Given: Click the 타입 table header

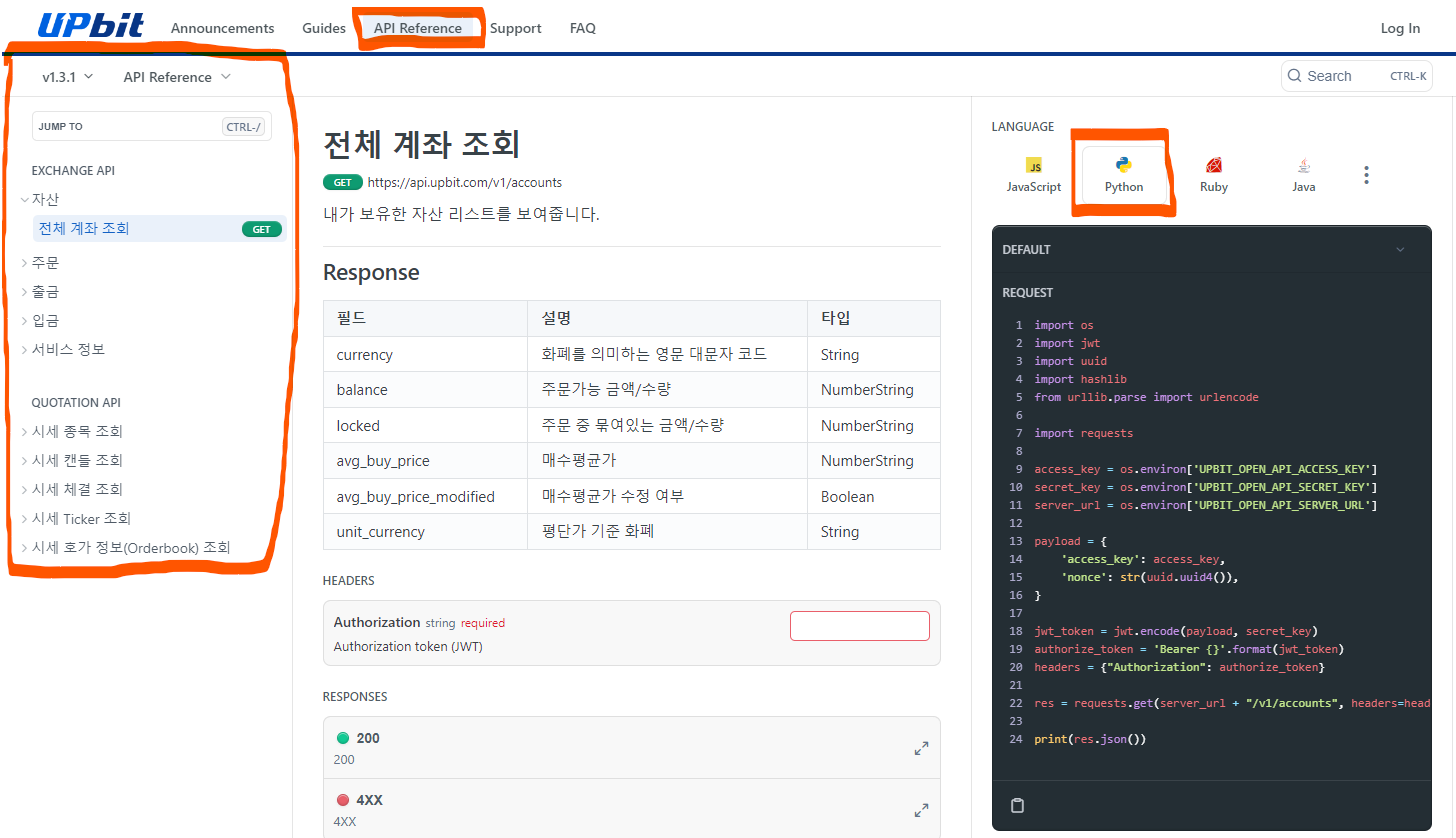Looking at the screenshot, I should 874,319.
